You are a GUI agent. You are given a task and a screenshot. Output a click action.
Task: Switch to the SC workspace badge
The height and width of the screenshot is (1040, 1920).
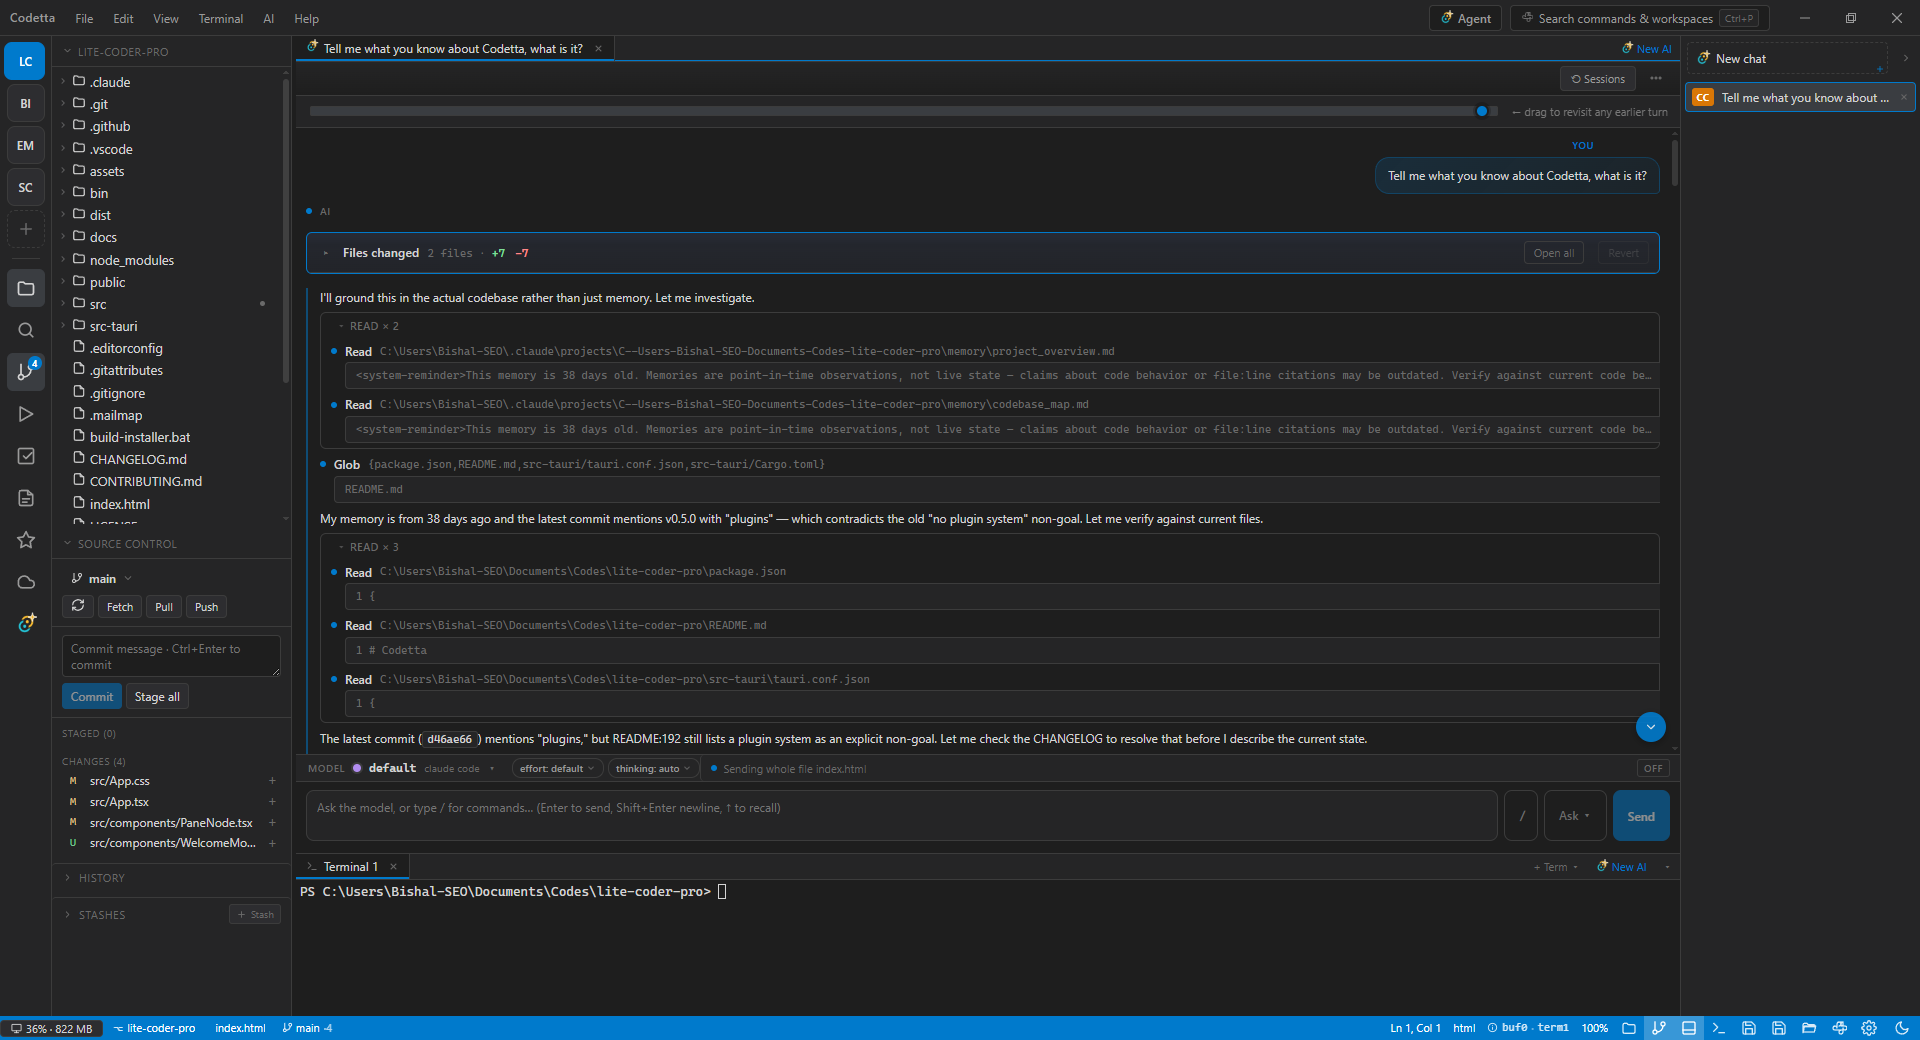[x=25, y=187]
